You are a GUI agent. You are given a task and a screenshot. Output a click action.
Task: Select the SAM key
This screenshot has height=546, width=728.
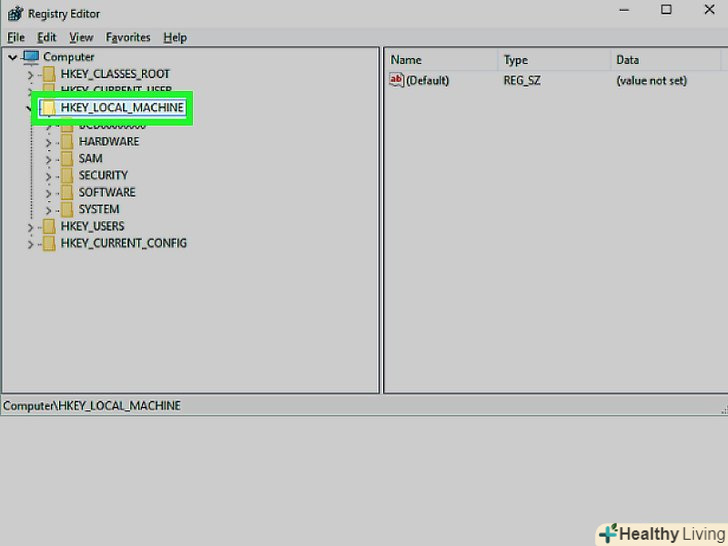pyautogui.click(x=91, y=158)
